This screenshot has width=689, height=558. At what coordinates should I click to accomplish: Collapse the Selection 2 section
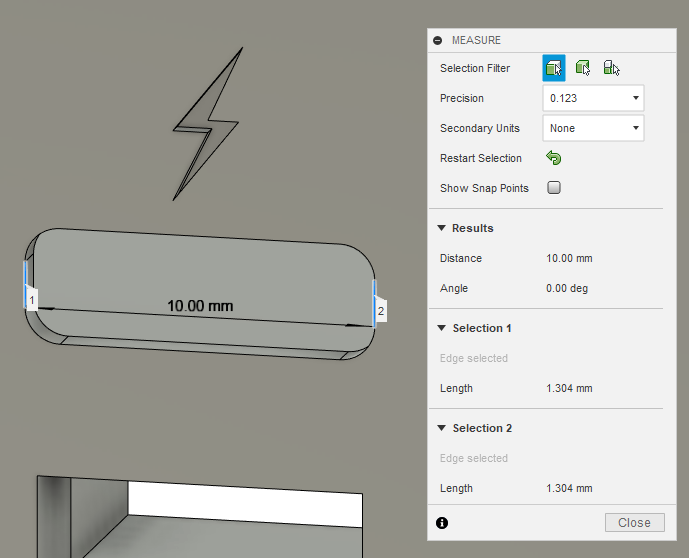coord(442,428)
